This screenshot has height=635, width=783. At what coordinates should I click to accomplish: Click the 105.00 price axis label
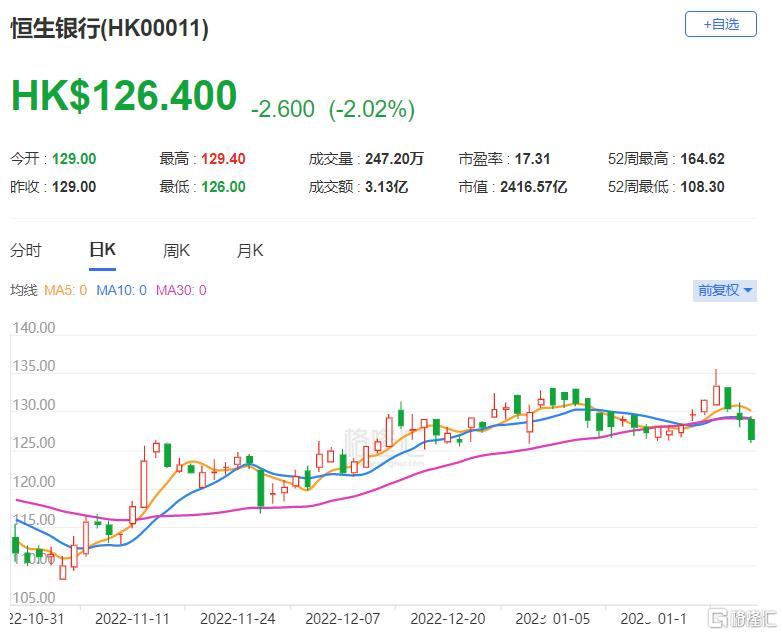33,598
